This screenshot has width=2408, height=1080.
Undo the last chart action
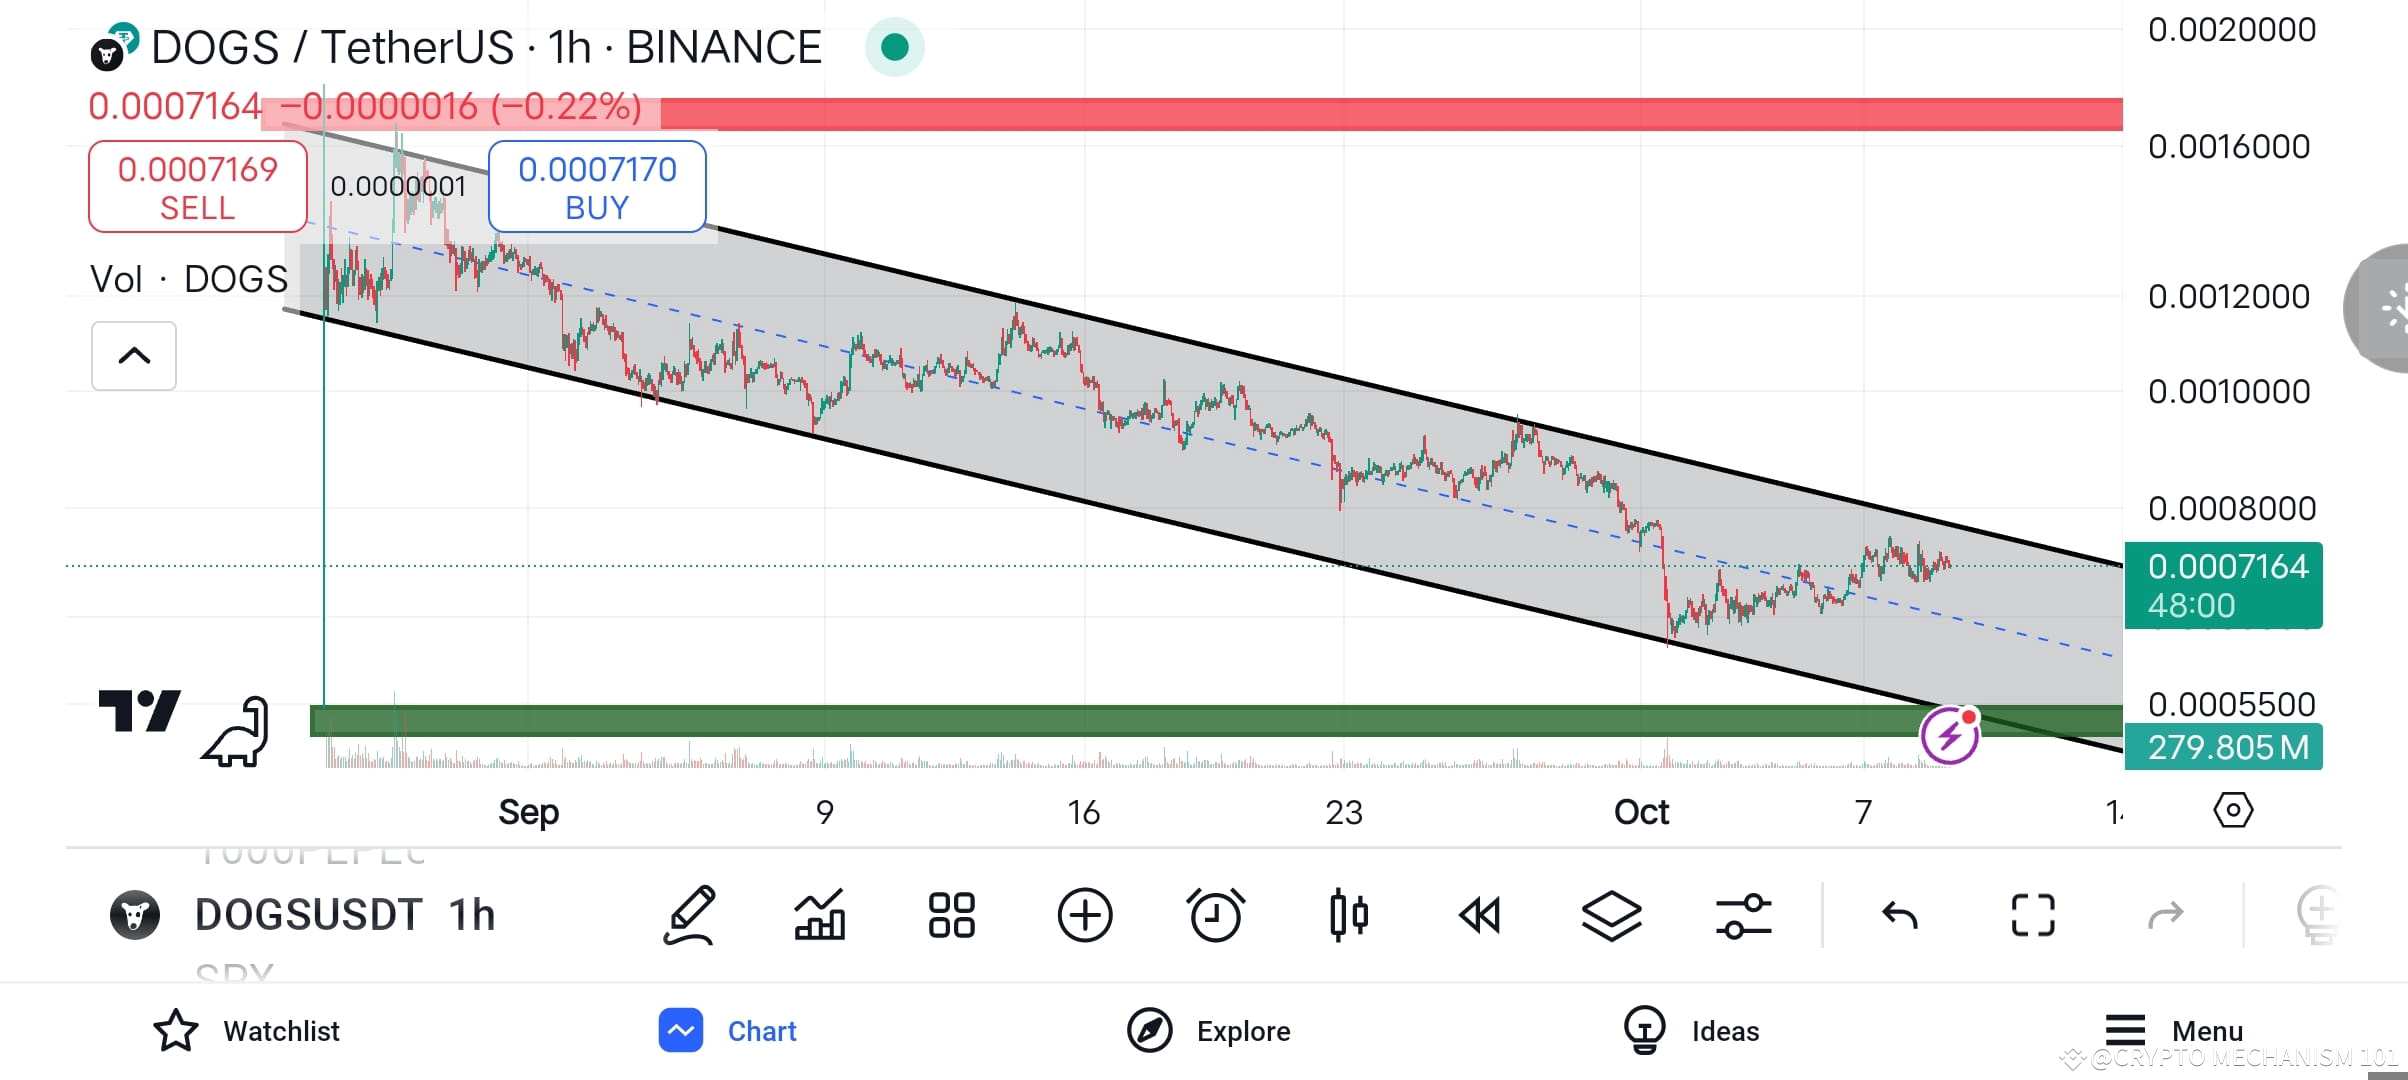click(x=1899, y=914)
